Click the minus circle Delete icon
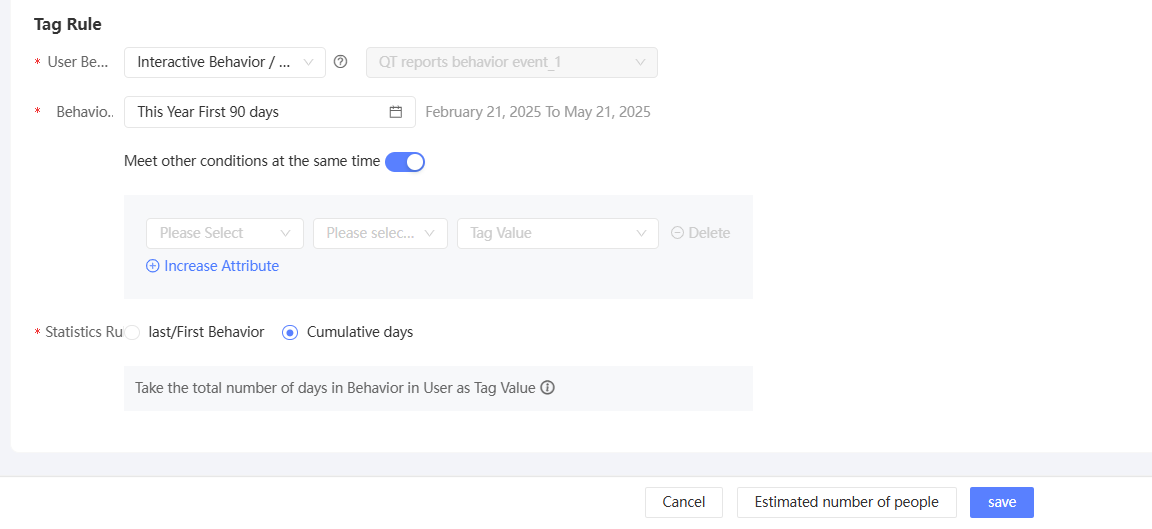This screenshot has height=529, width=1152. pyautogui.click(x=677, y=233)
